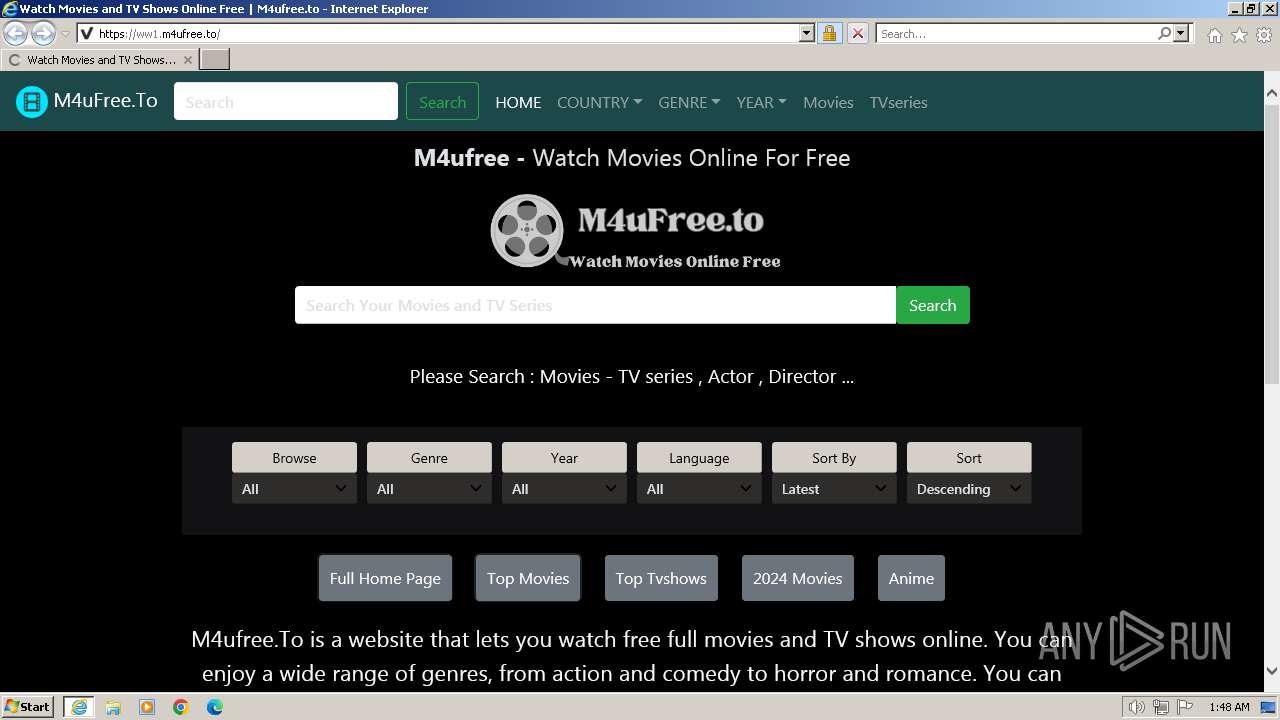Click the volume speaker tray icon
Image resolution: width=1280 pixels, height=720 pixels.
[1137, 707]
